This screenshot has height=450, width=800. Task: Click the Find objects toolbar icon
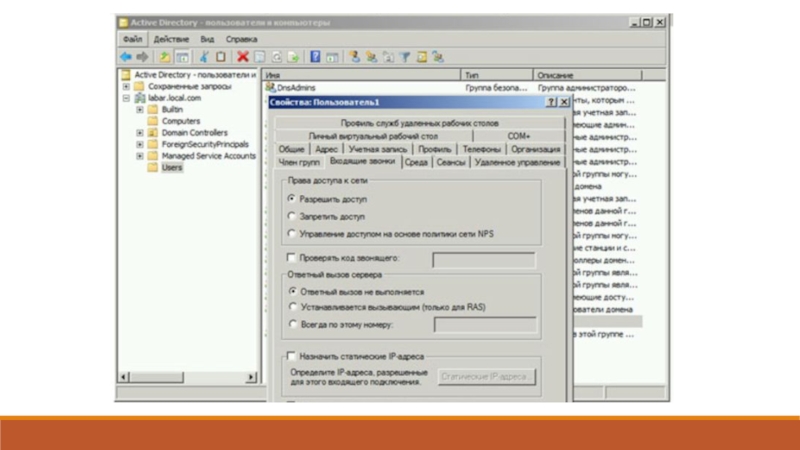click(422, 57)
